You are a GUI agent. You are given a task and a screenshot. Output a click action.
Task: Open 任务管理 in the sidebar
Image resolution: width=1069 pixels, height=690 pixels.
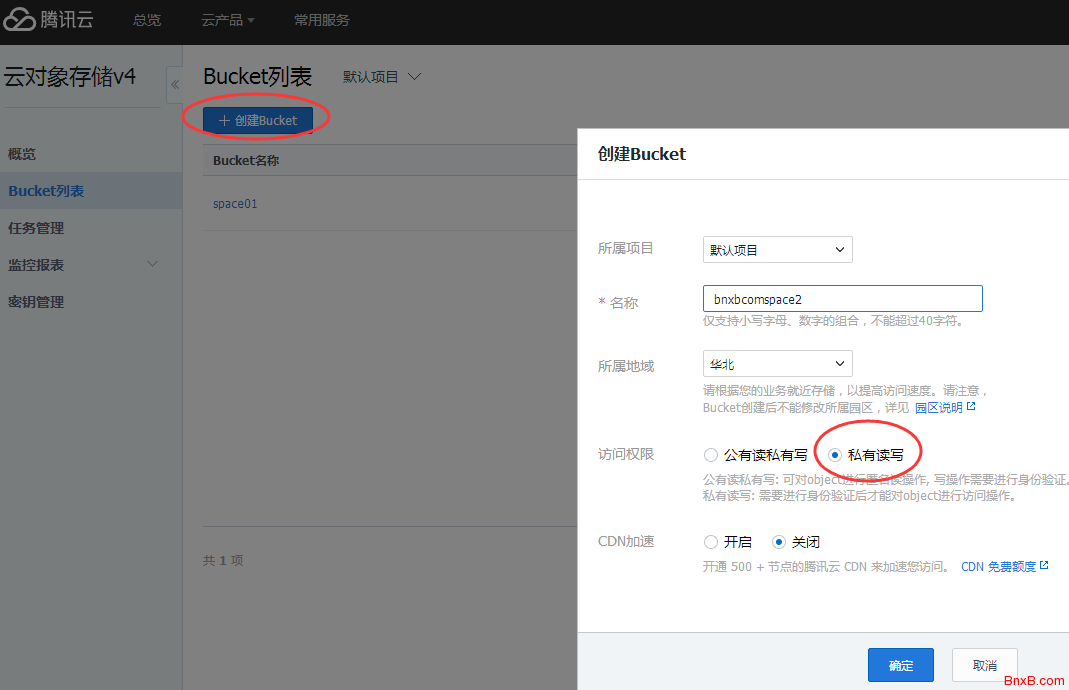pyautogui.click(x=36, y=228)
